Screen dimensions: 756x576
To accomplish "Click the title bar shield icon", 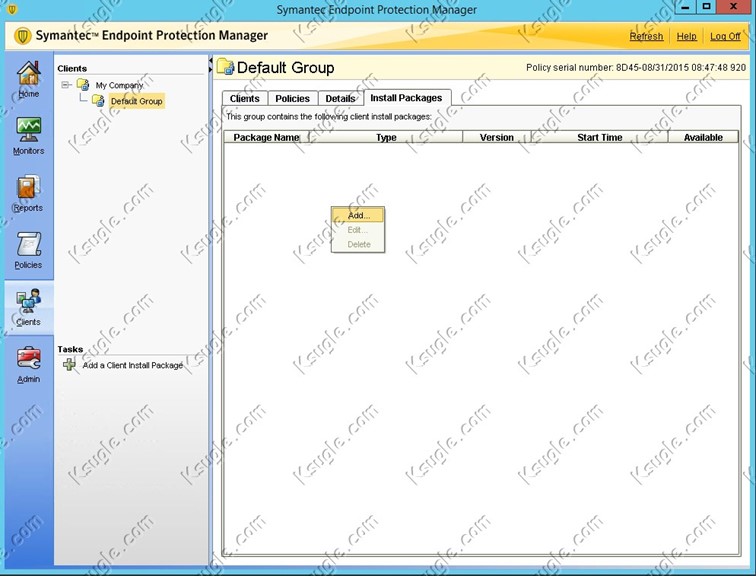I will (12, 9).
